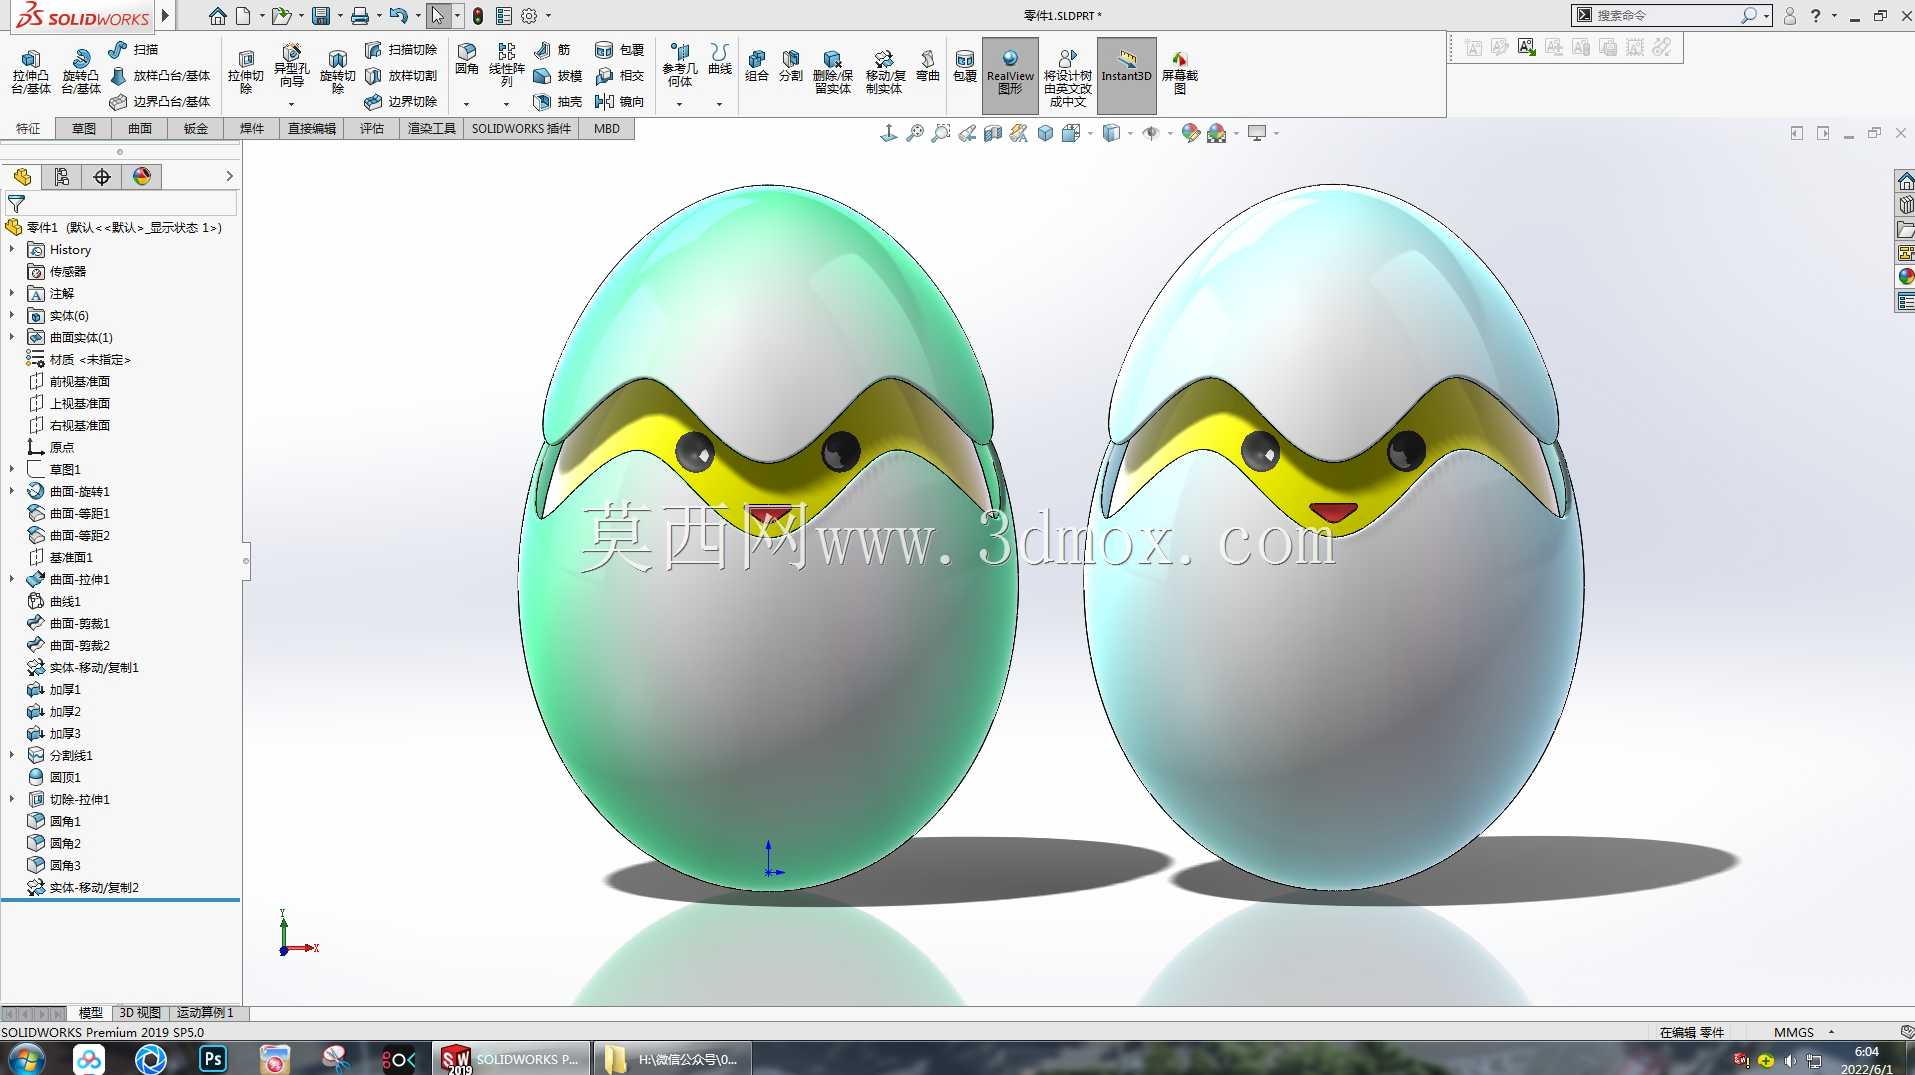Click the Section View icon in view toolbar
The width and height of the screenshot is (1915, 1075).
coord(993,133)
